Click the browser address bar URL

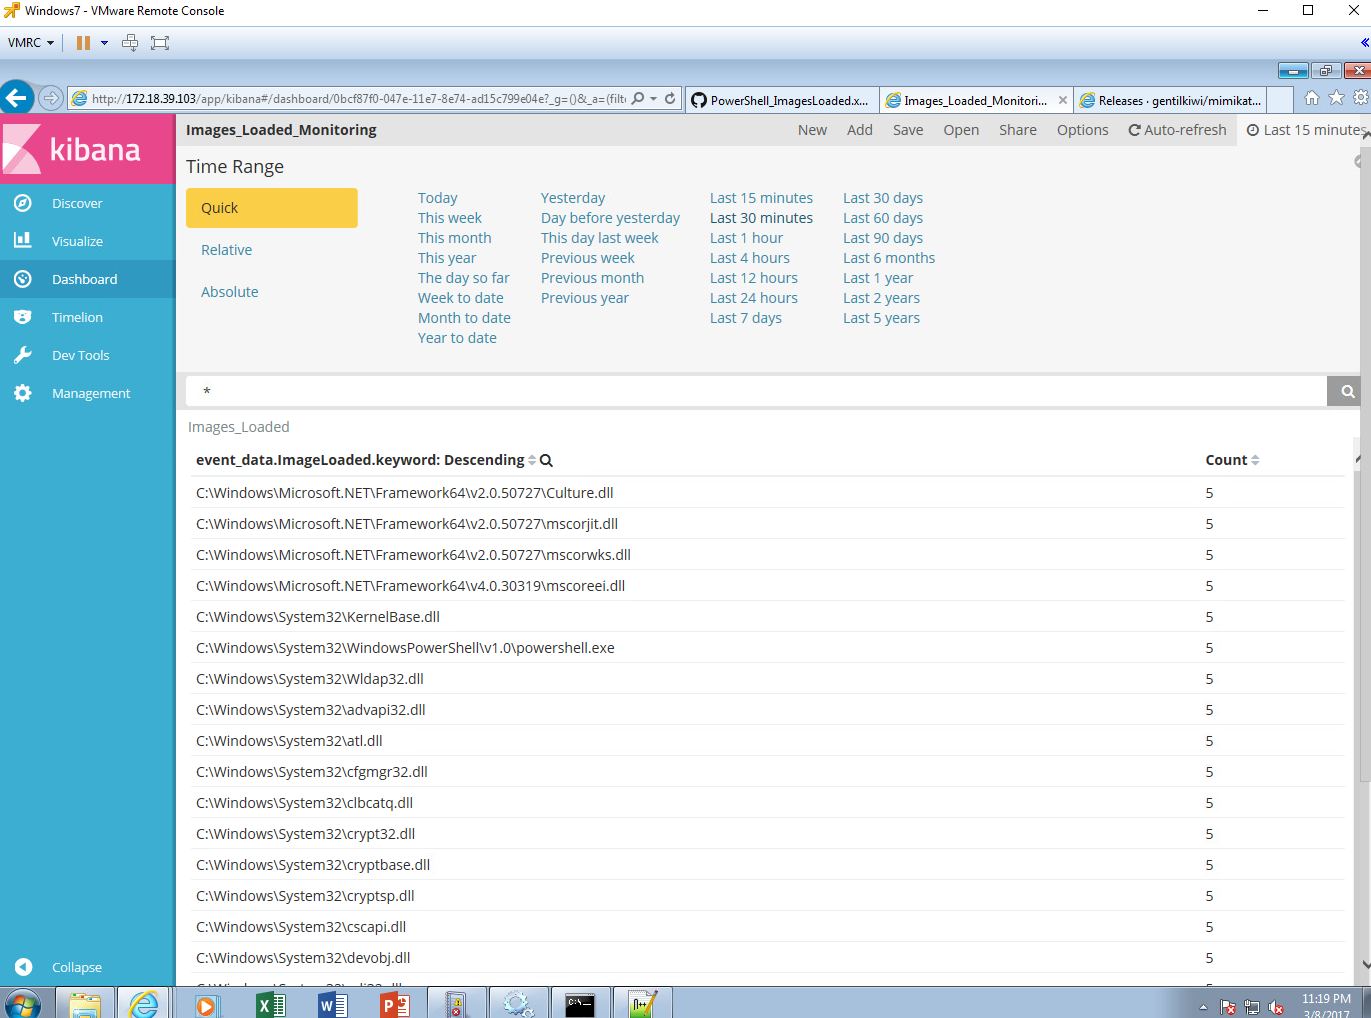pos(358,99)
